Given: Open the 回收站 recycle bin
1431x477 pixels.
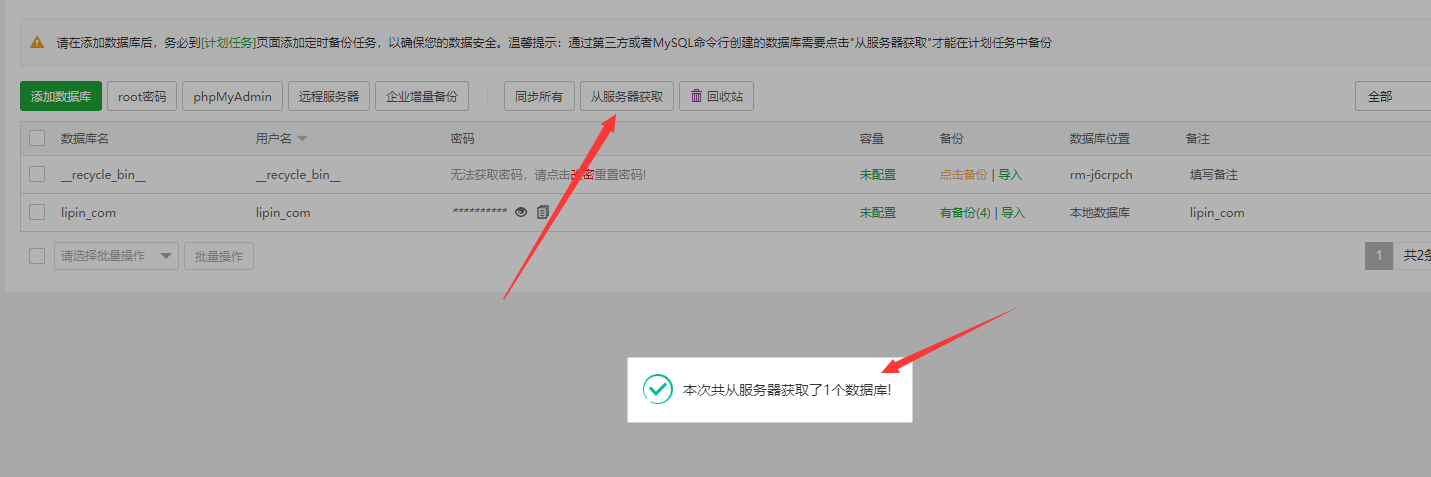Looking at the screenshot, I should pos(716,97).
